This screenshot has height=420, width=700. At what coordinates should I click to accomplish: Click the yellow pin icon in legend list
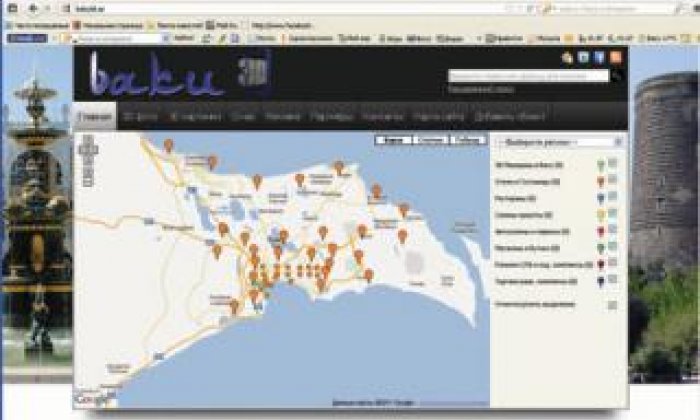601,215
